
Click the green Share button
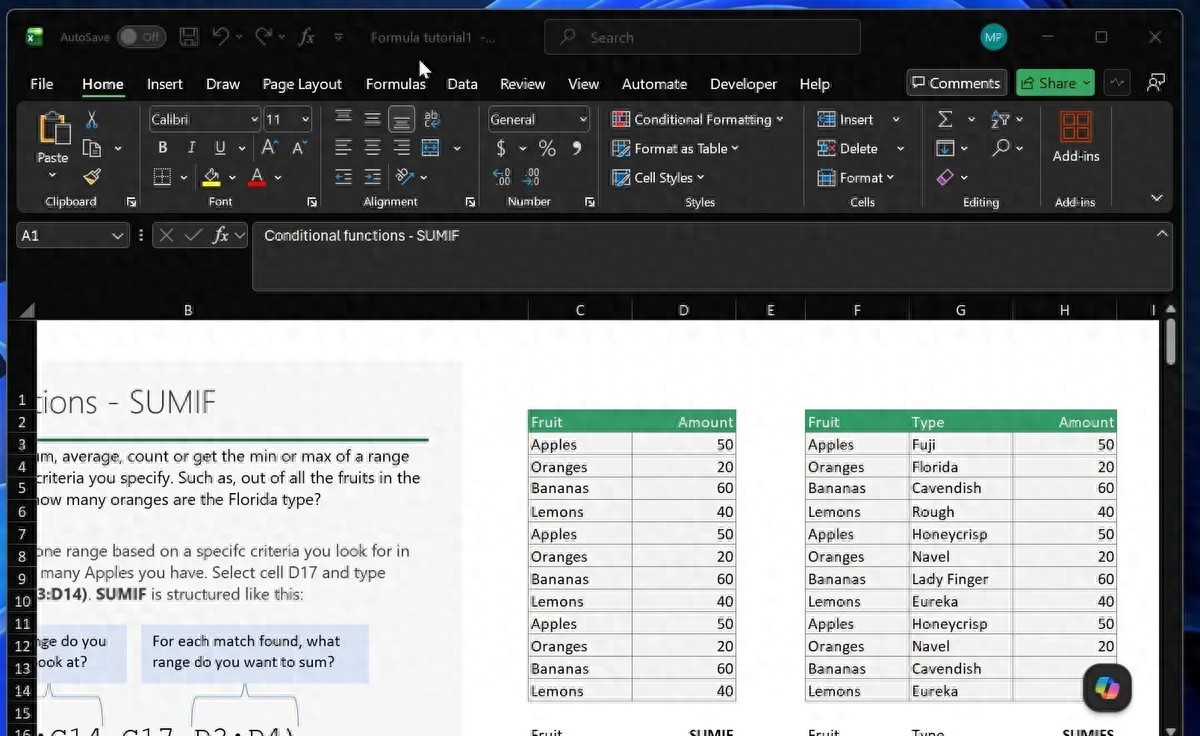click(1055, 83)
